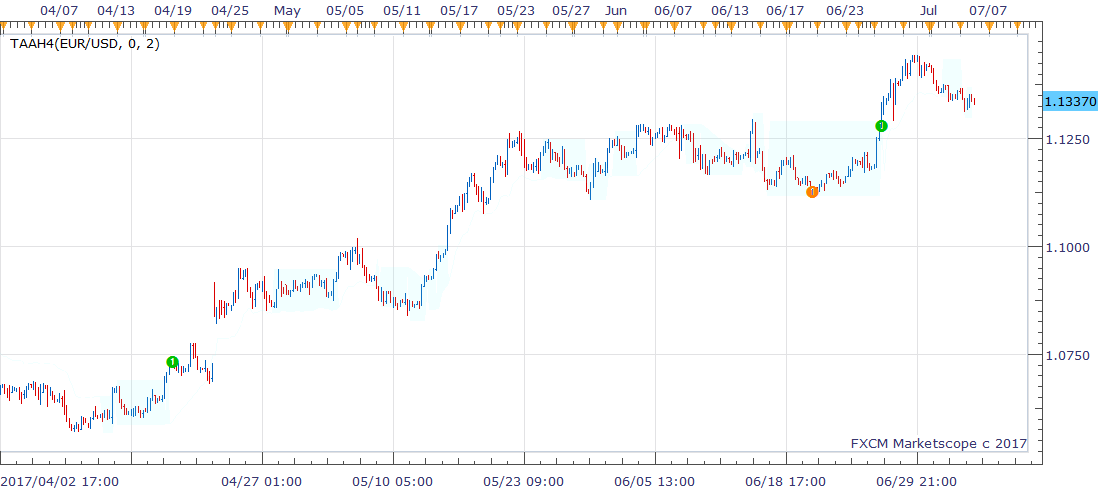1108x494 pixels.
Task: Click the 04/25 date label on the top axis
Action: click(x=230, y=11)
